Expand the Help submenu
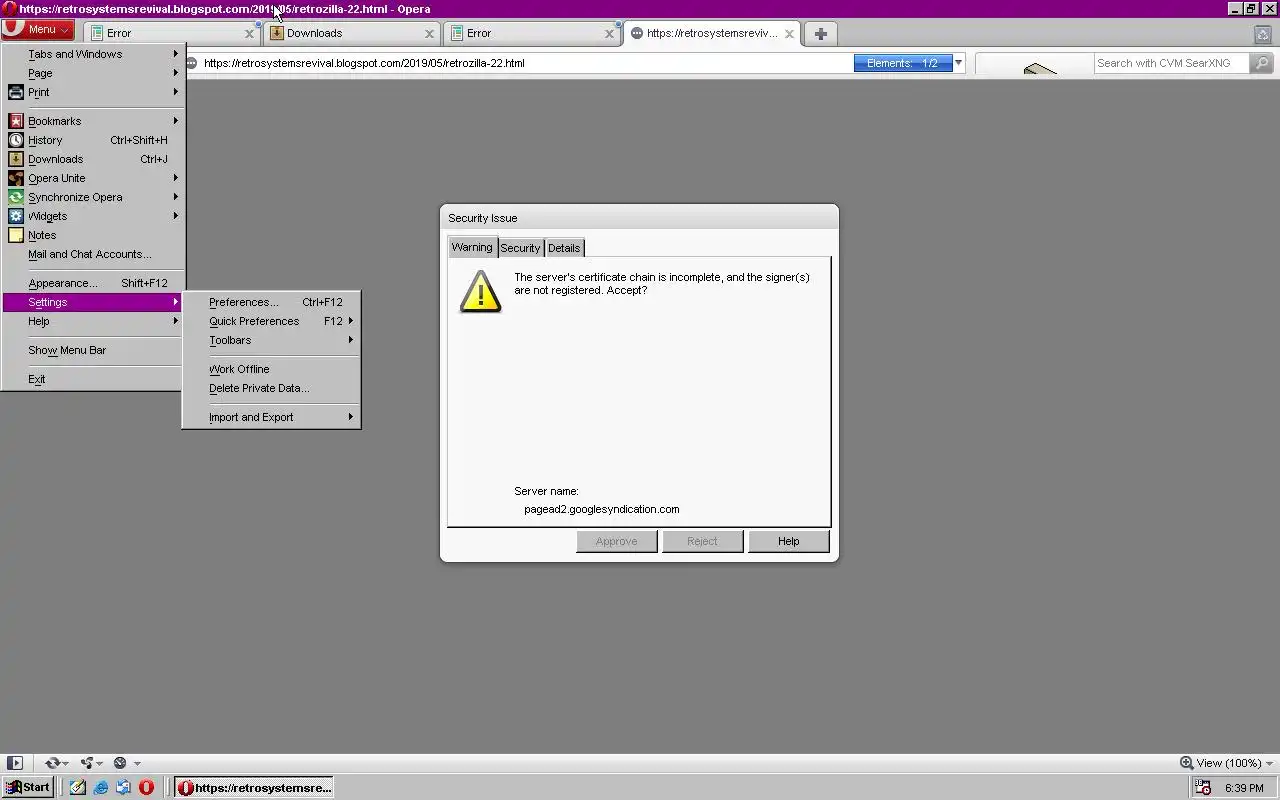Image resolution: width=1280 pixels, height=800 pixels. click(x=91, y=321)
